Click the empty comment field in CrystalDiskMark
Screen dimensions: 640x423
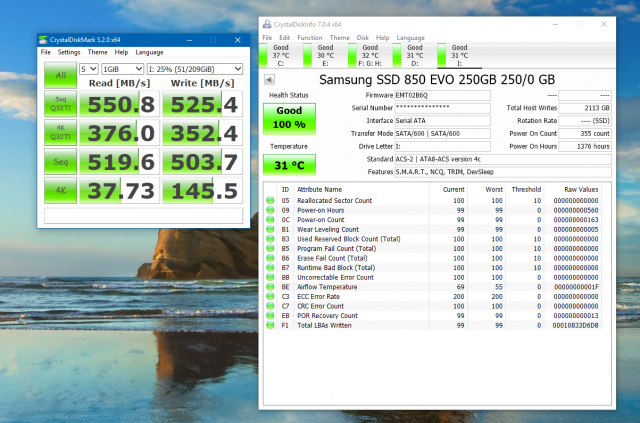point(141,215)
